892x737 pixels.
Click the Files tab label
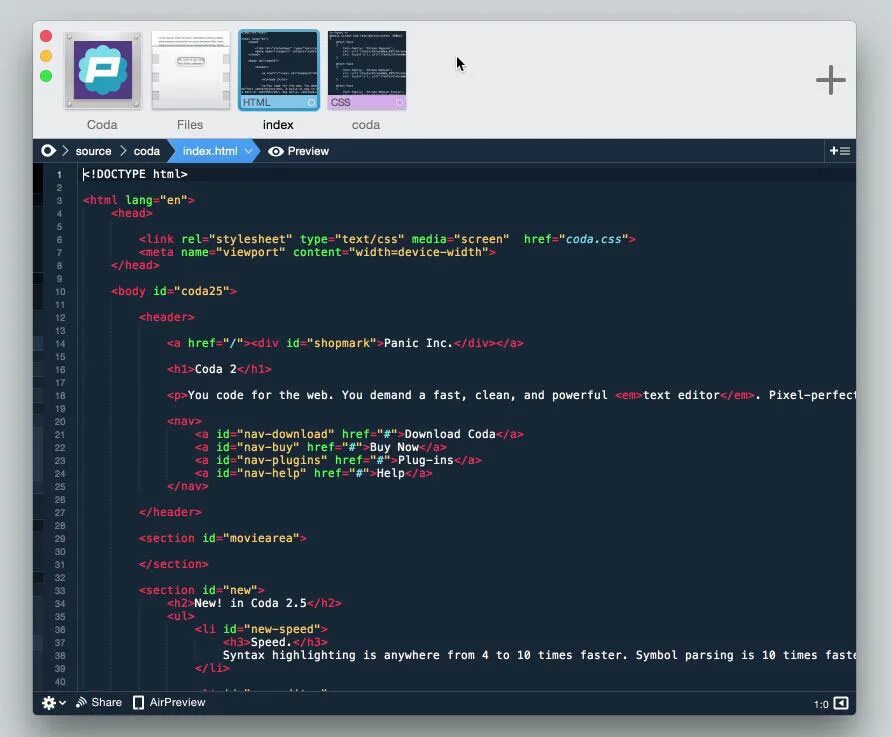click(190, 125)
